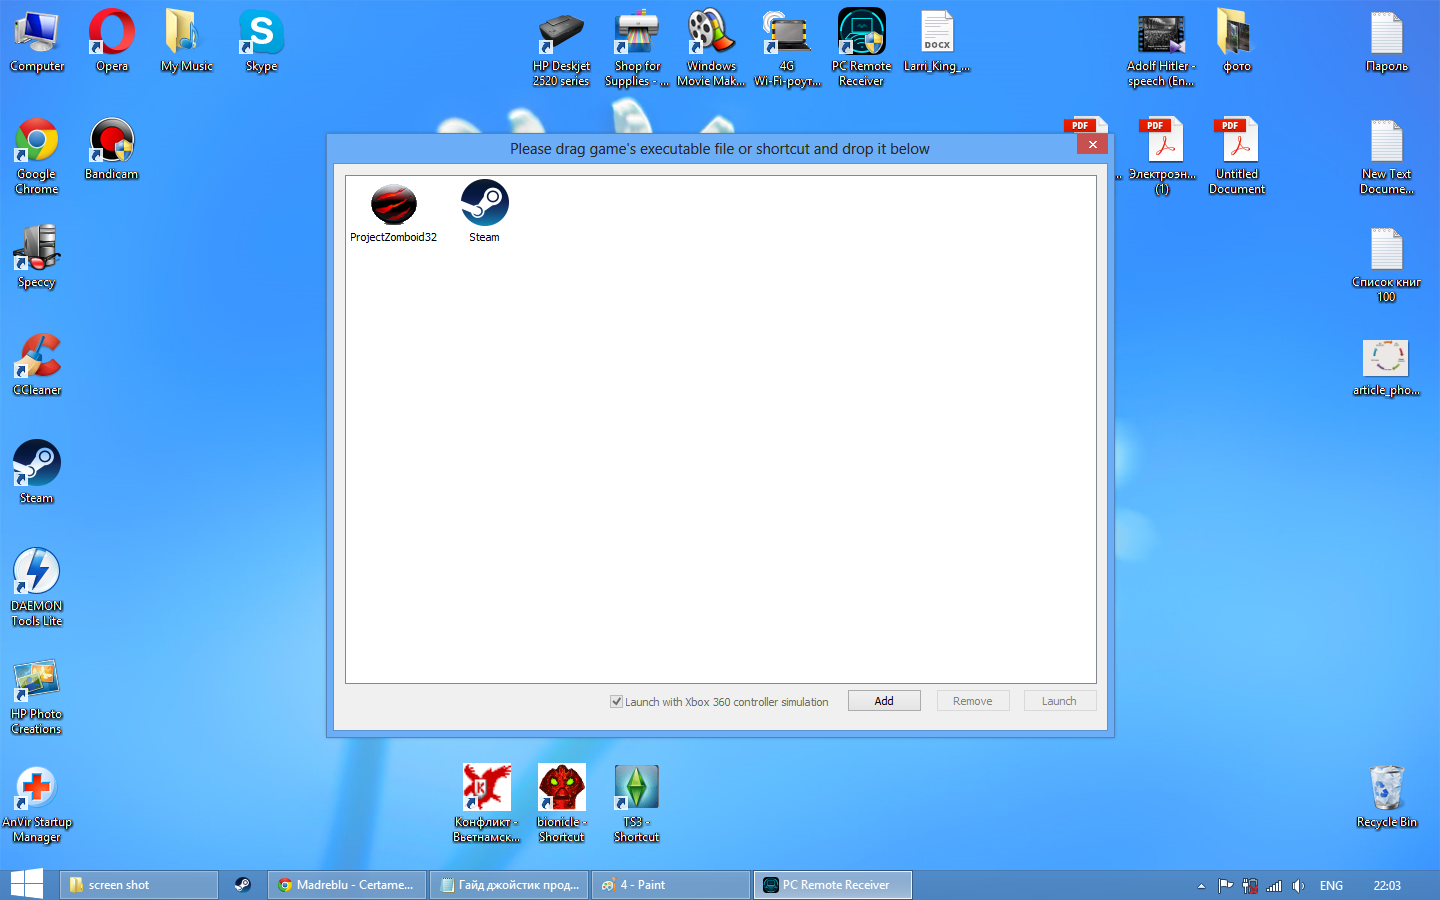Click the ENG input language indicator

[1331, 886]
